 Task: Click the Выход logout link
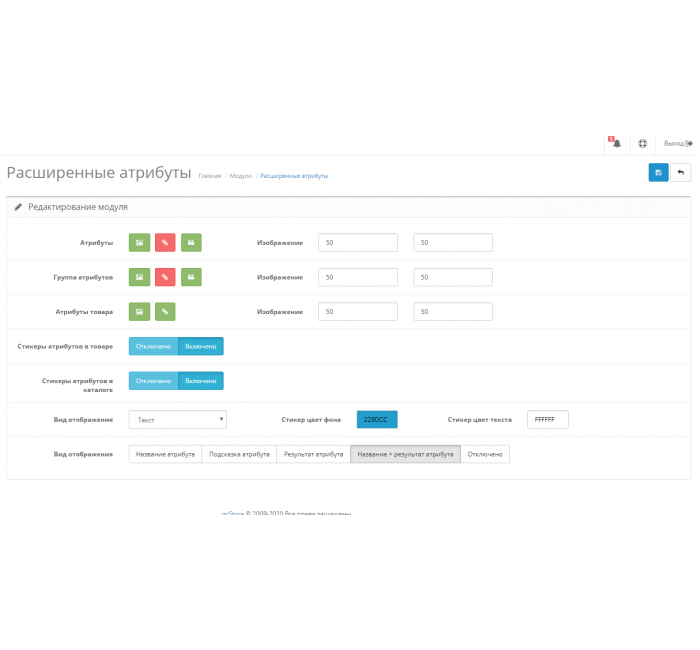click(x=678, y=143)
